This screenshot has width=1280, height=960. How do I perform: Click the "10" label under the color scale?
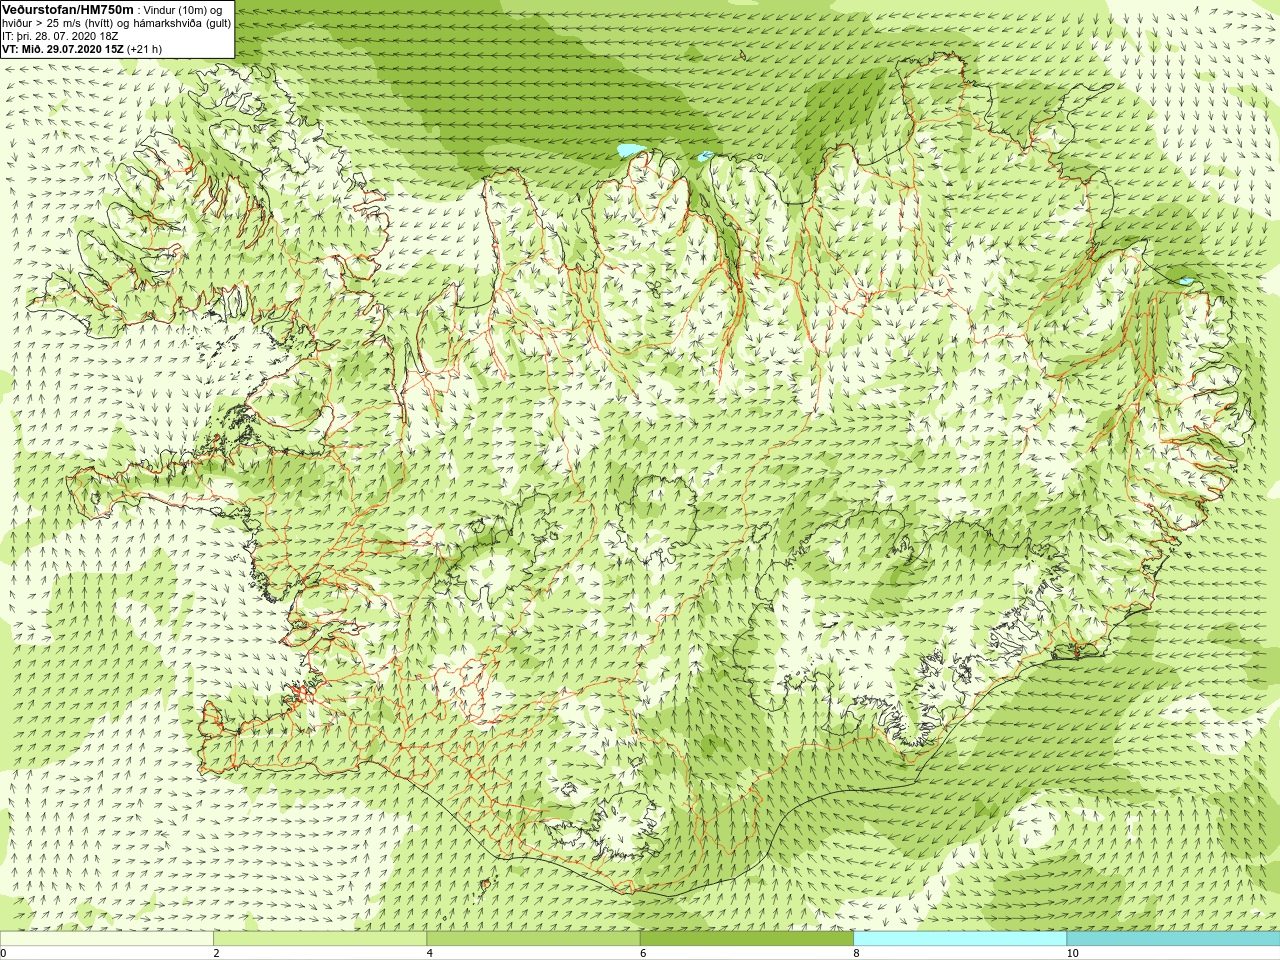(x=1072, y=953)
